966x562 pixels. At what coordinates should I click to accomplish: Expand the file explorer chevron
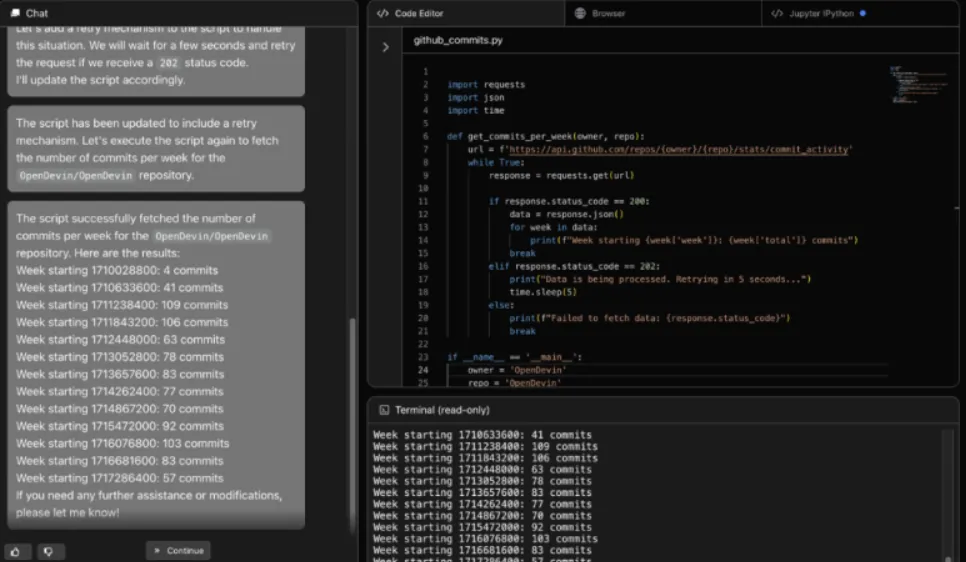pyautogui.click(x=386, y=47)
